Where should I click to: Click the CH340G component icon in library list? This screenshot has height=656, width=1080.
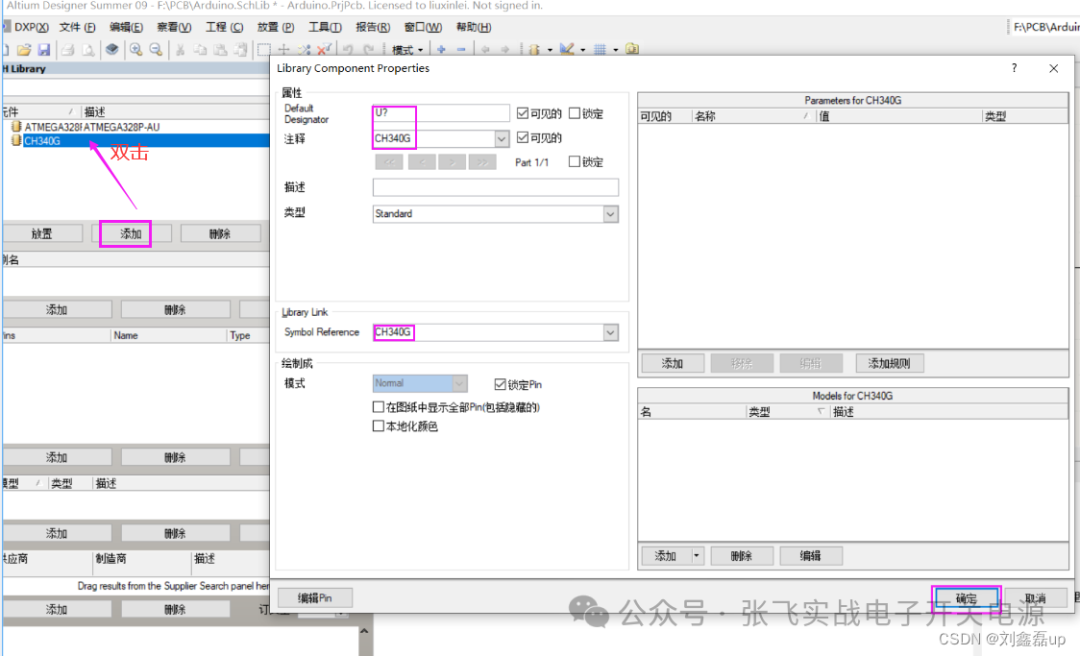[15, 141]
